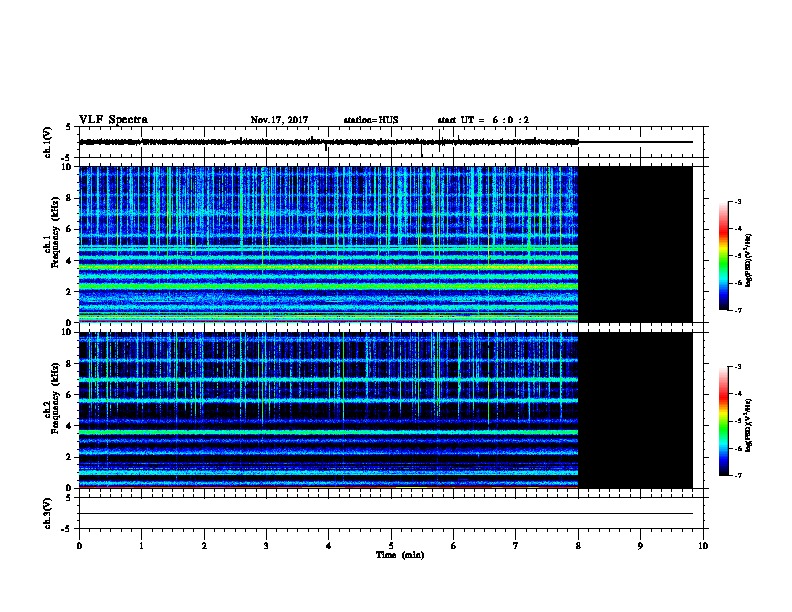
Task: Click the time axis tick label '5'
Action: click(x=391, y=545)
